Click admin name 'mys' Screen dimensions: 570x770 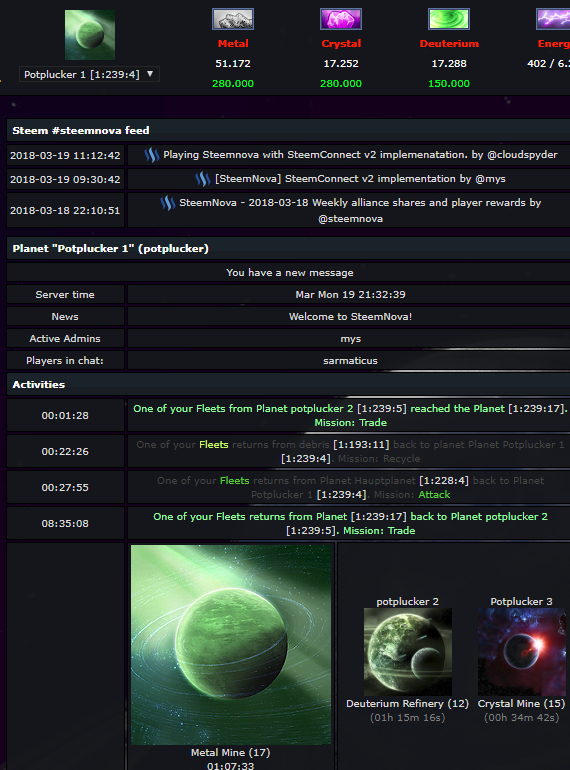point(351,339)
